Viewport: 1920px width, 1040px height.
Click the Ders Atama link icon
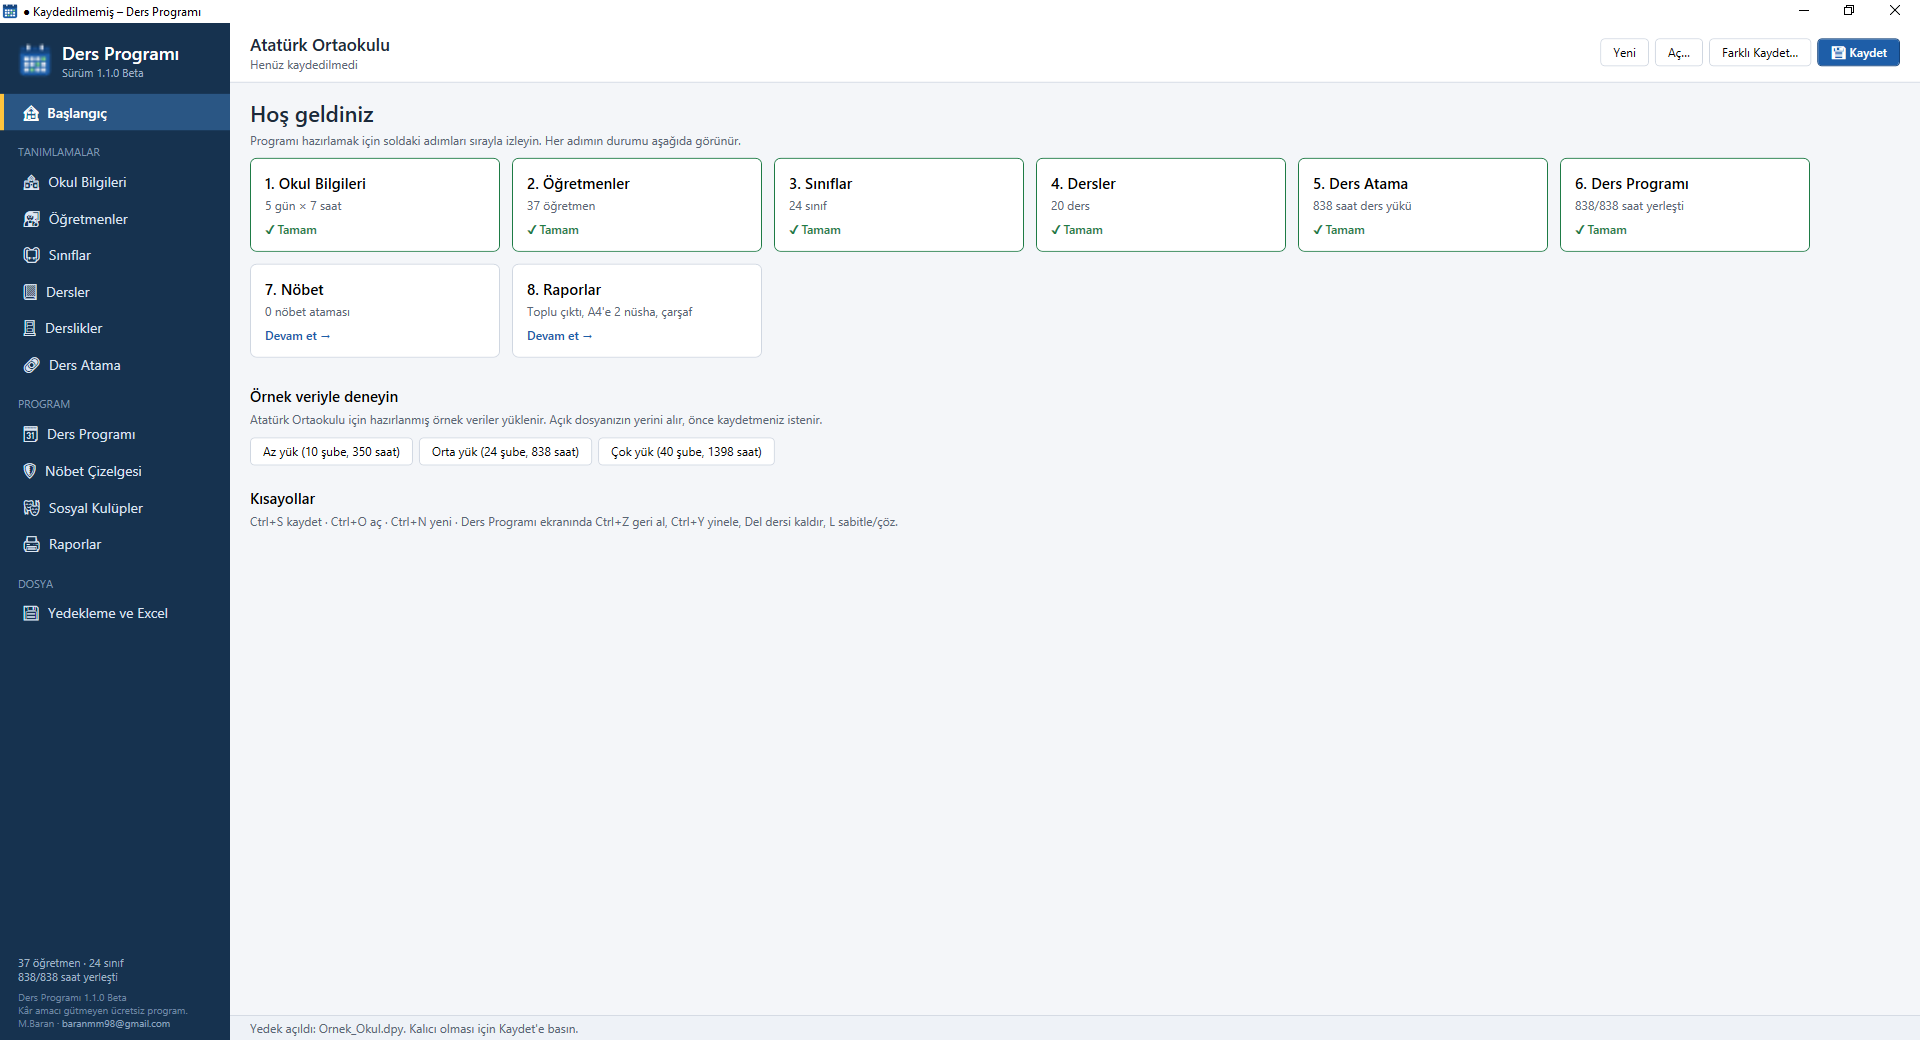(31, 365)
